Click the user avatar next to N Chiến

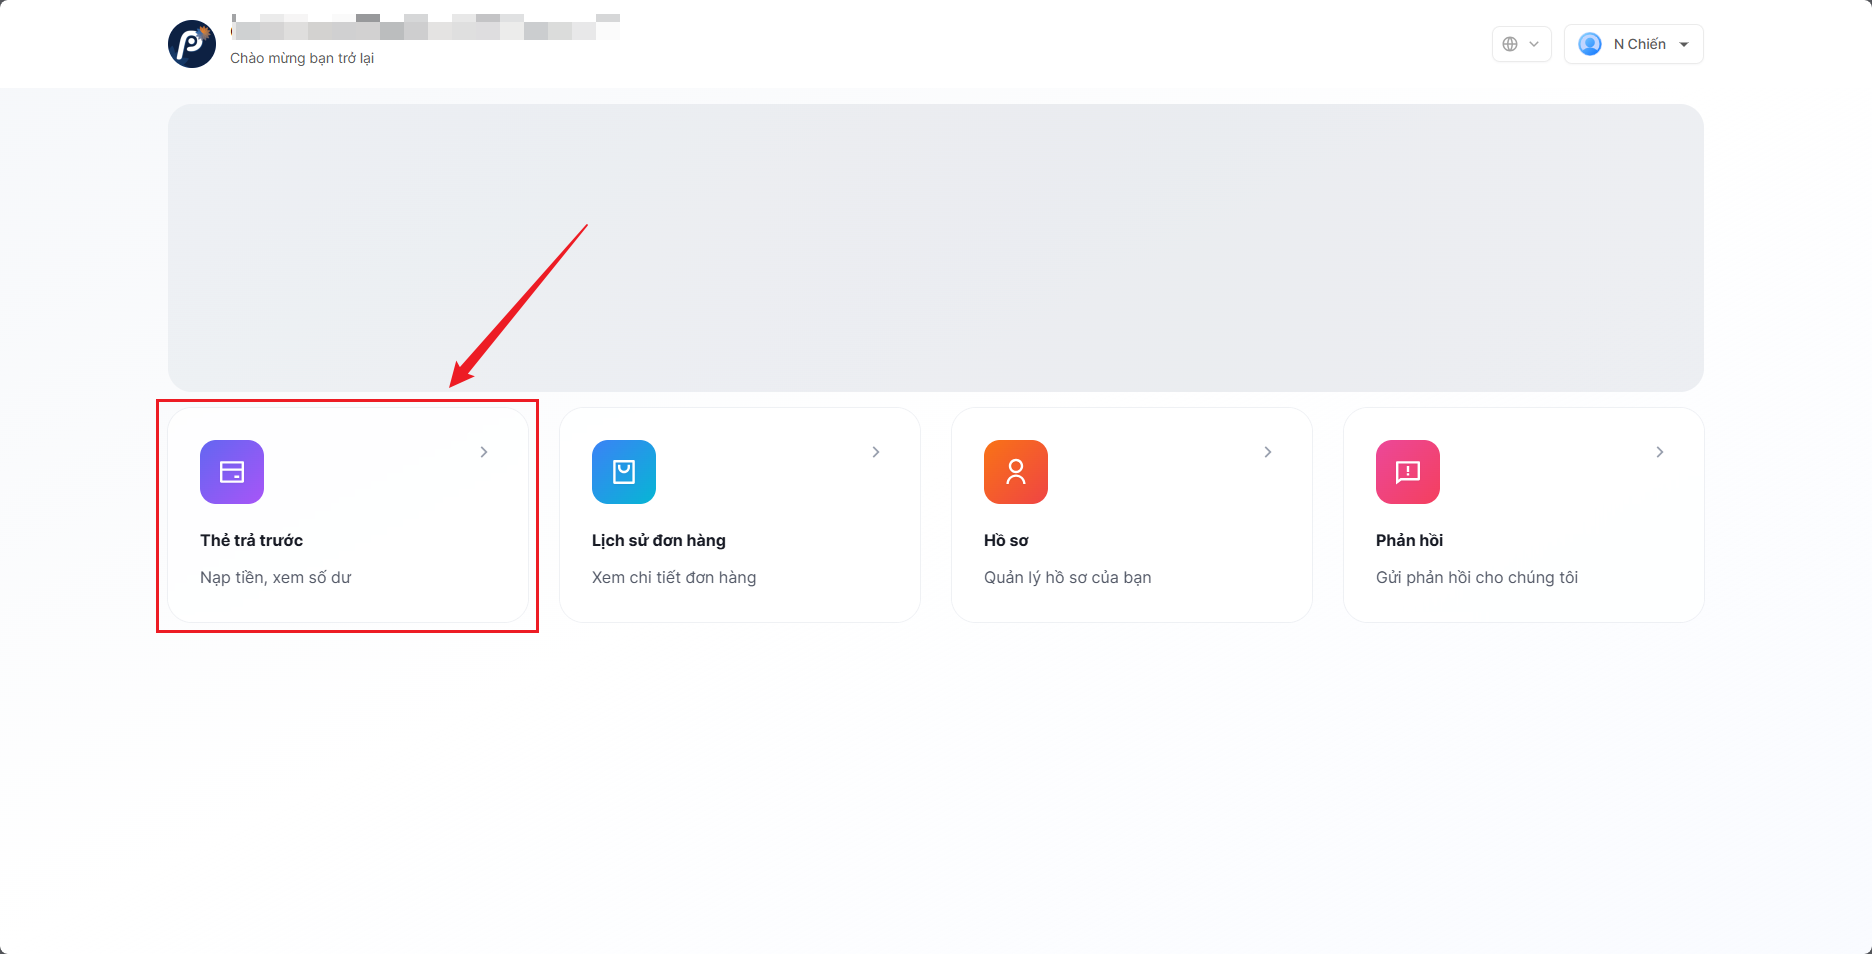click(1590, 44)
